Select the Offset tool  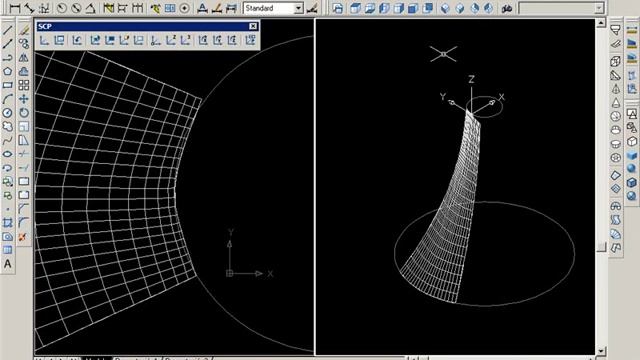pyautogui.click(x=24, y=71)
